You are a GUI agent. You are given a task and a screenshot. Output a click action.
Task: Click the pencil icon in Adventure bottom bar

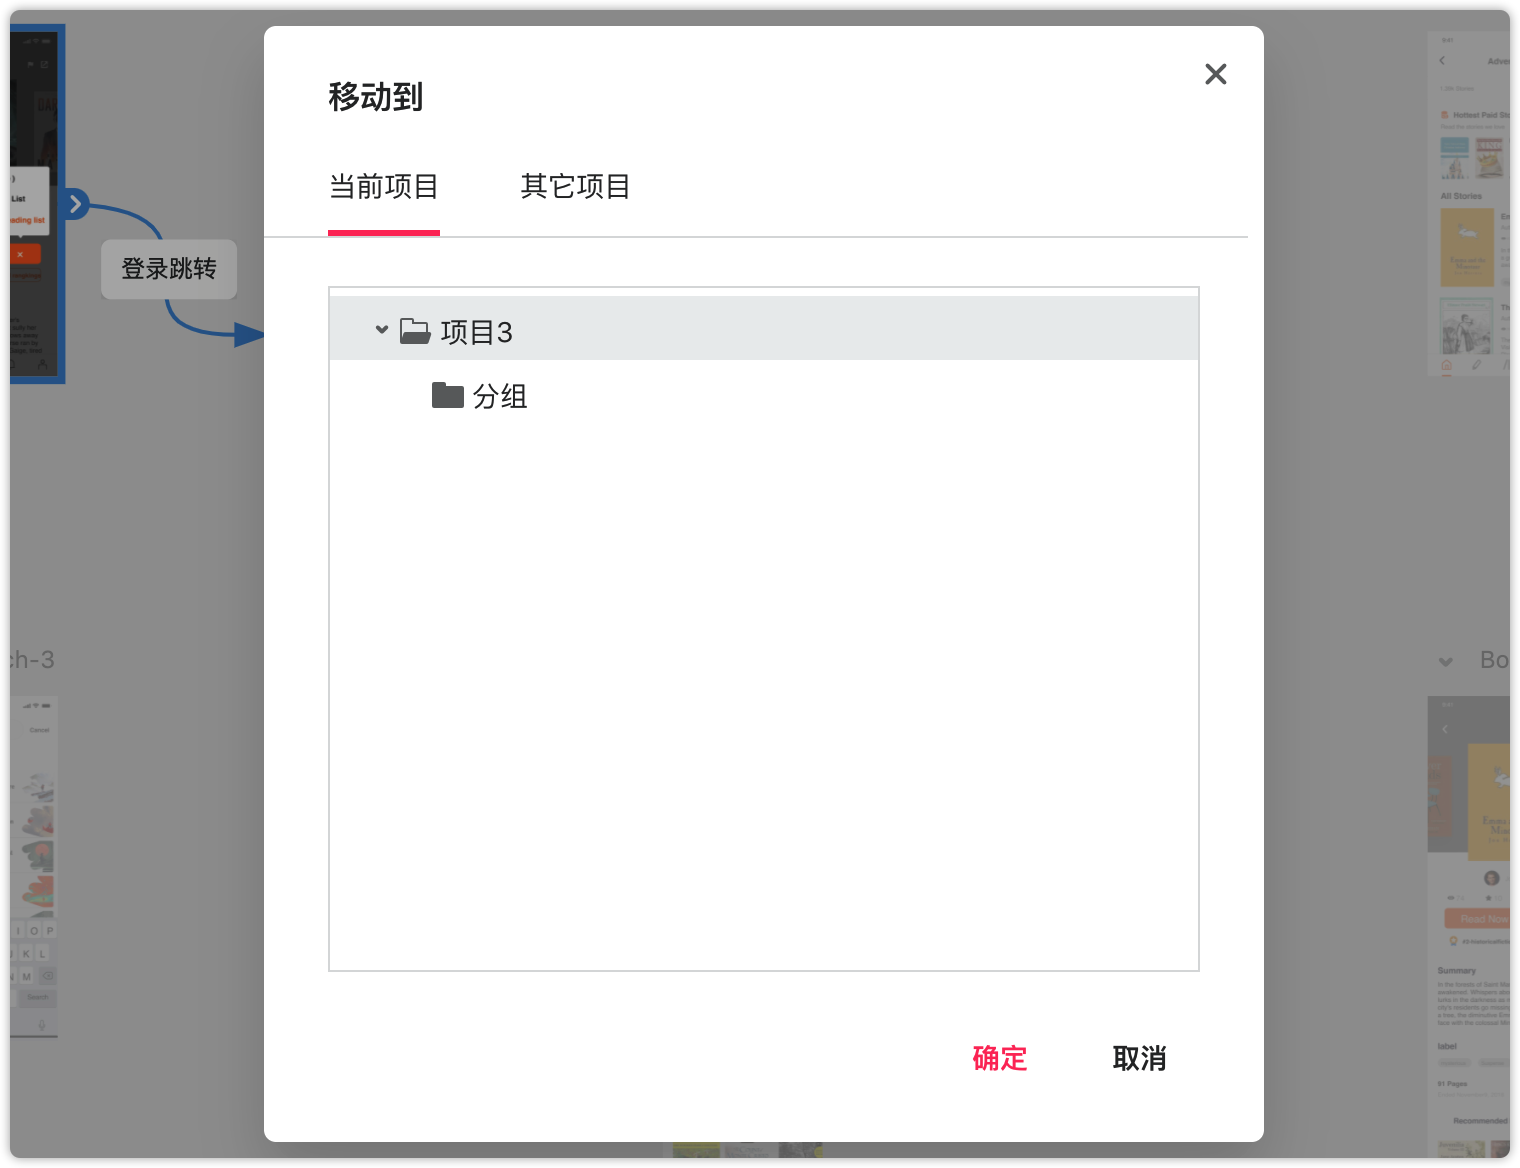[x=1476, y=366]
